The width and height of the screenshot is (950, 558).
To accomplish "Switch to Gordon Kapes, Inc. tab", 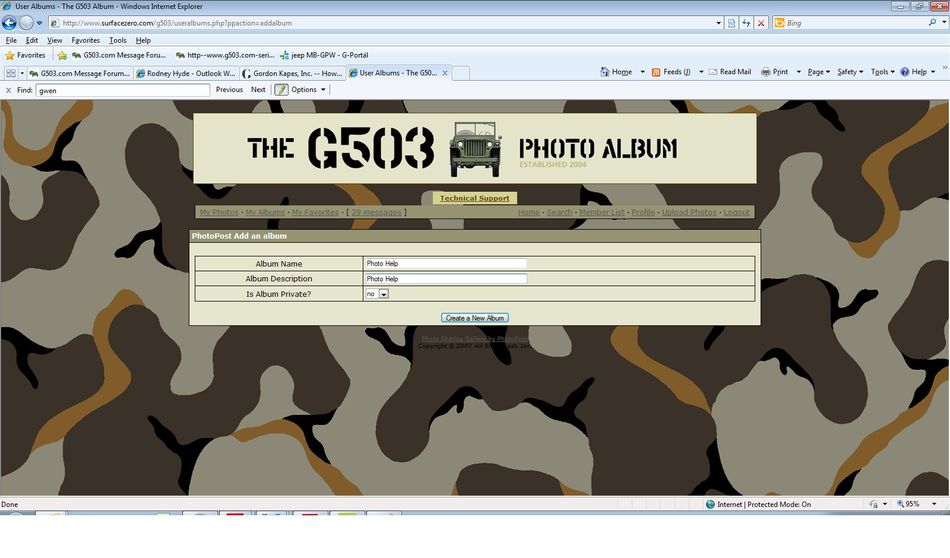I will (x=292, y=73).
